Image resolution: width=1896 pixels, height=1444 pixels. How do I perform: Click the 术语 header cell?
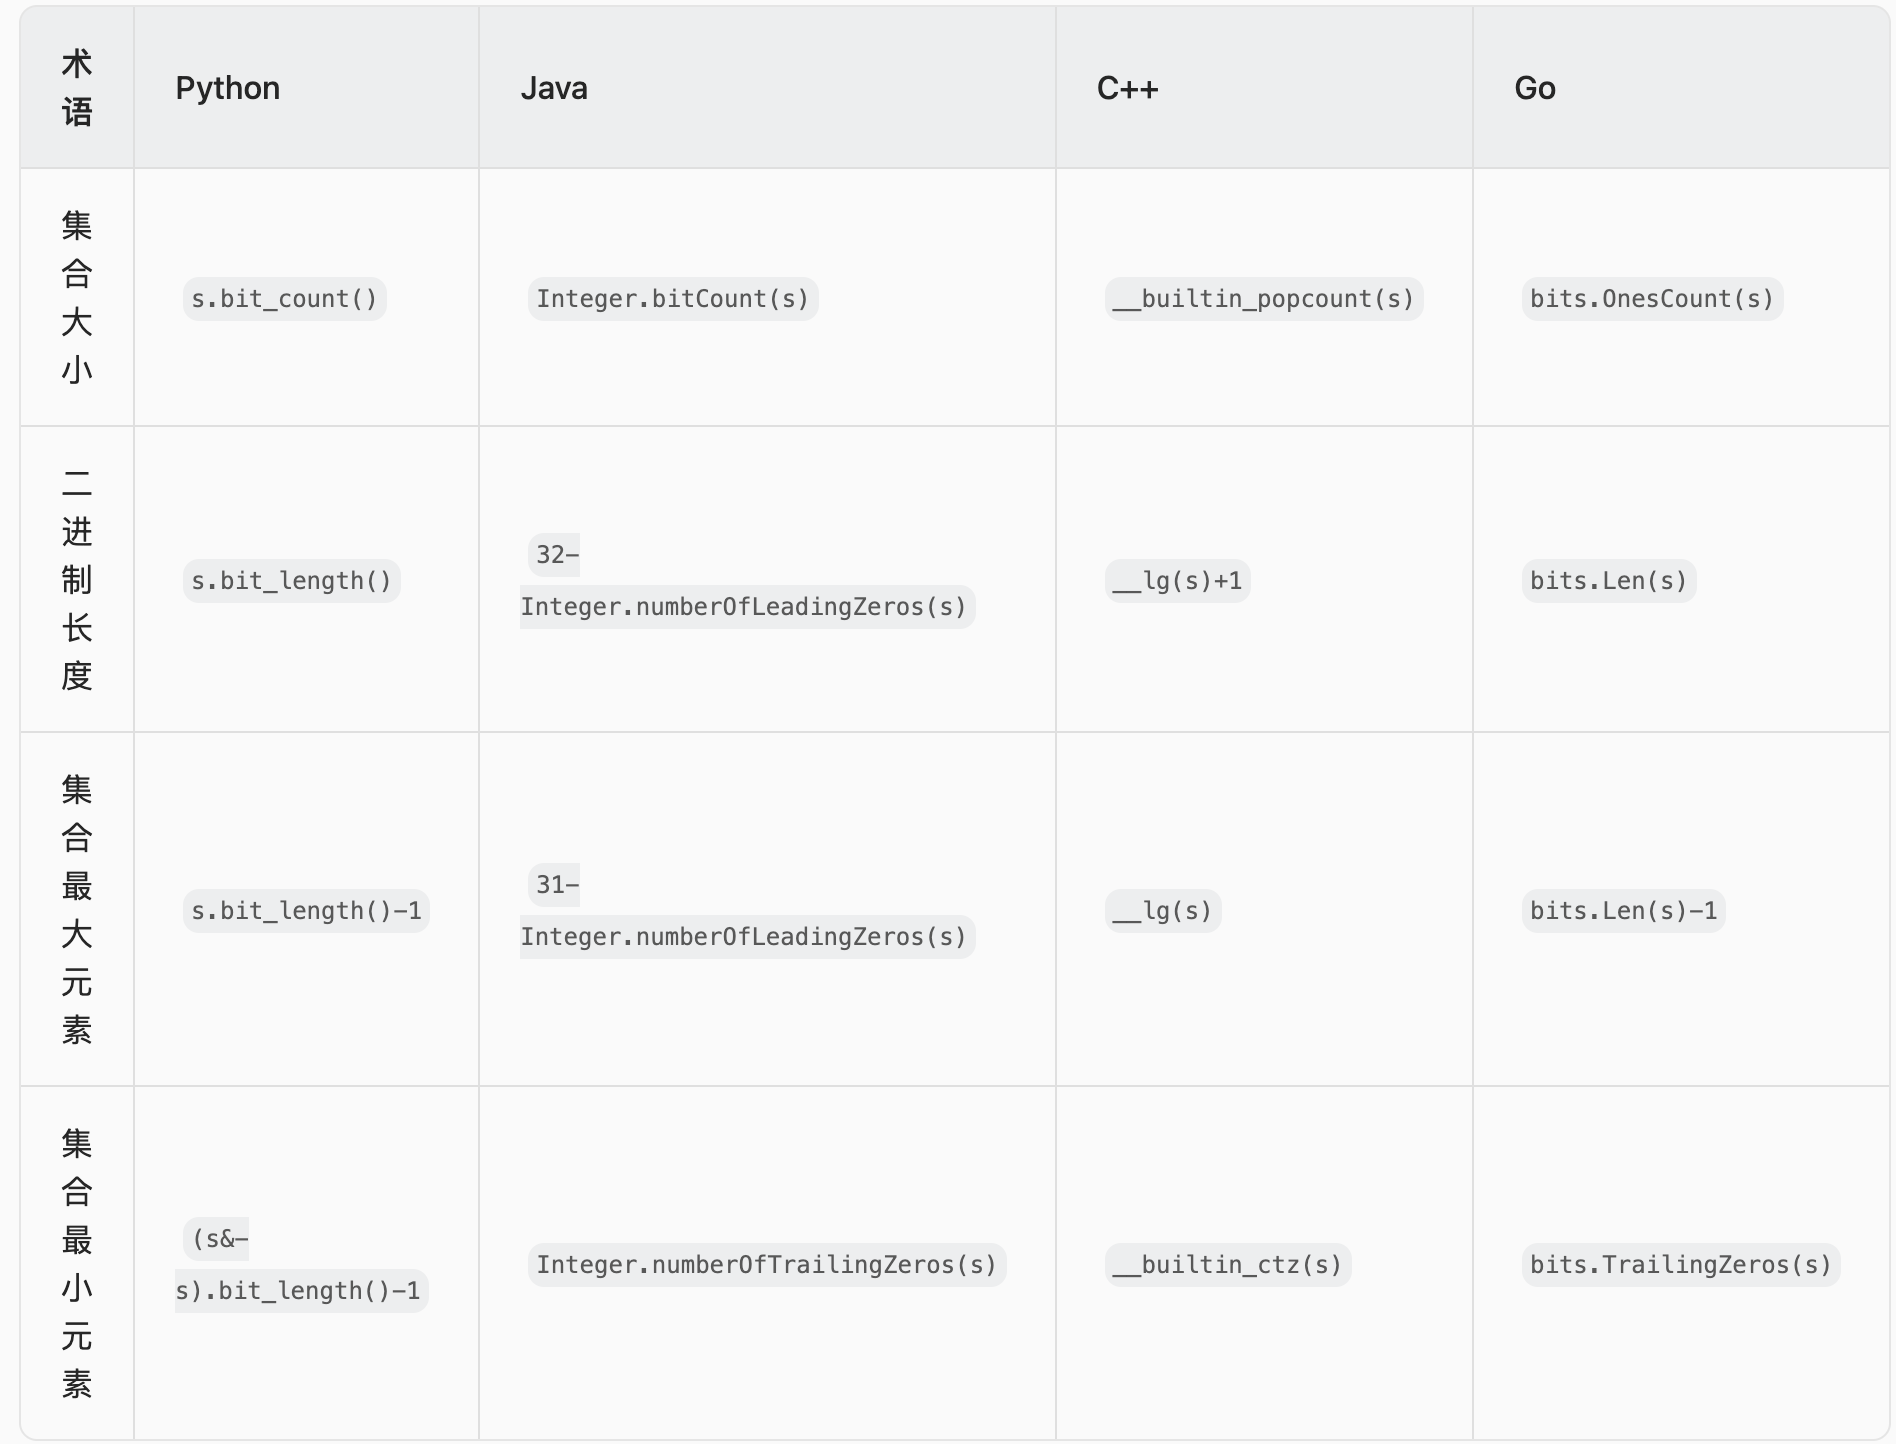point(77,88)
